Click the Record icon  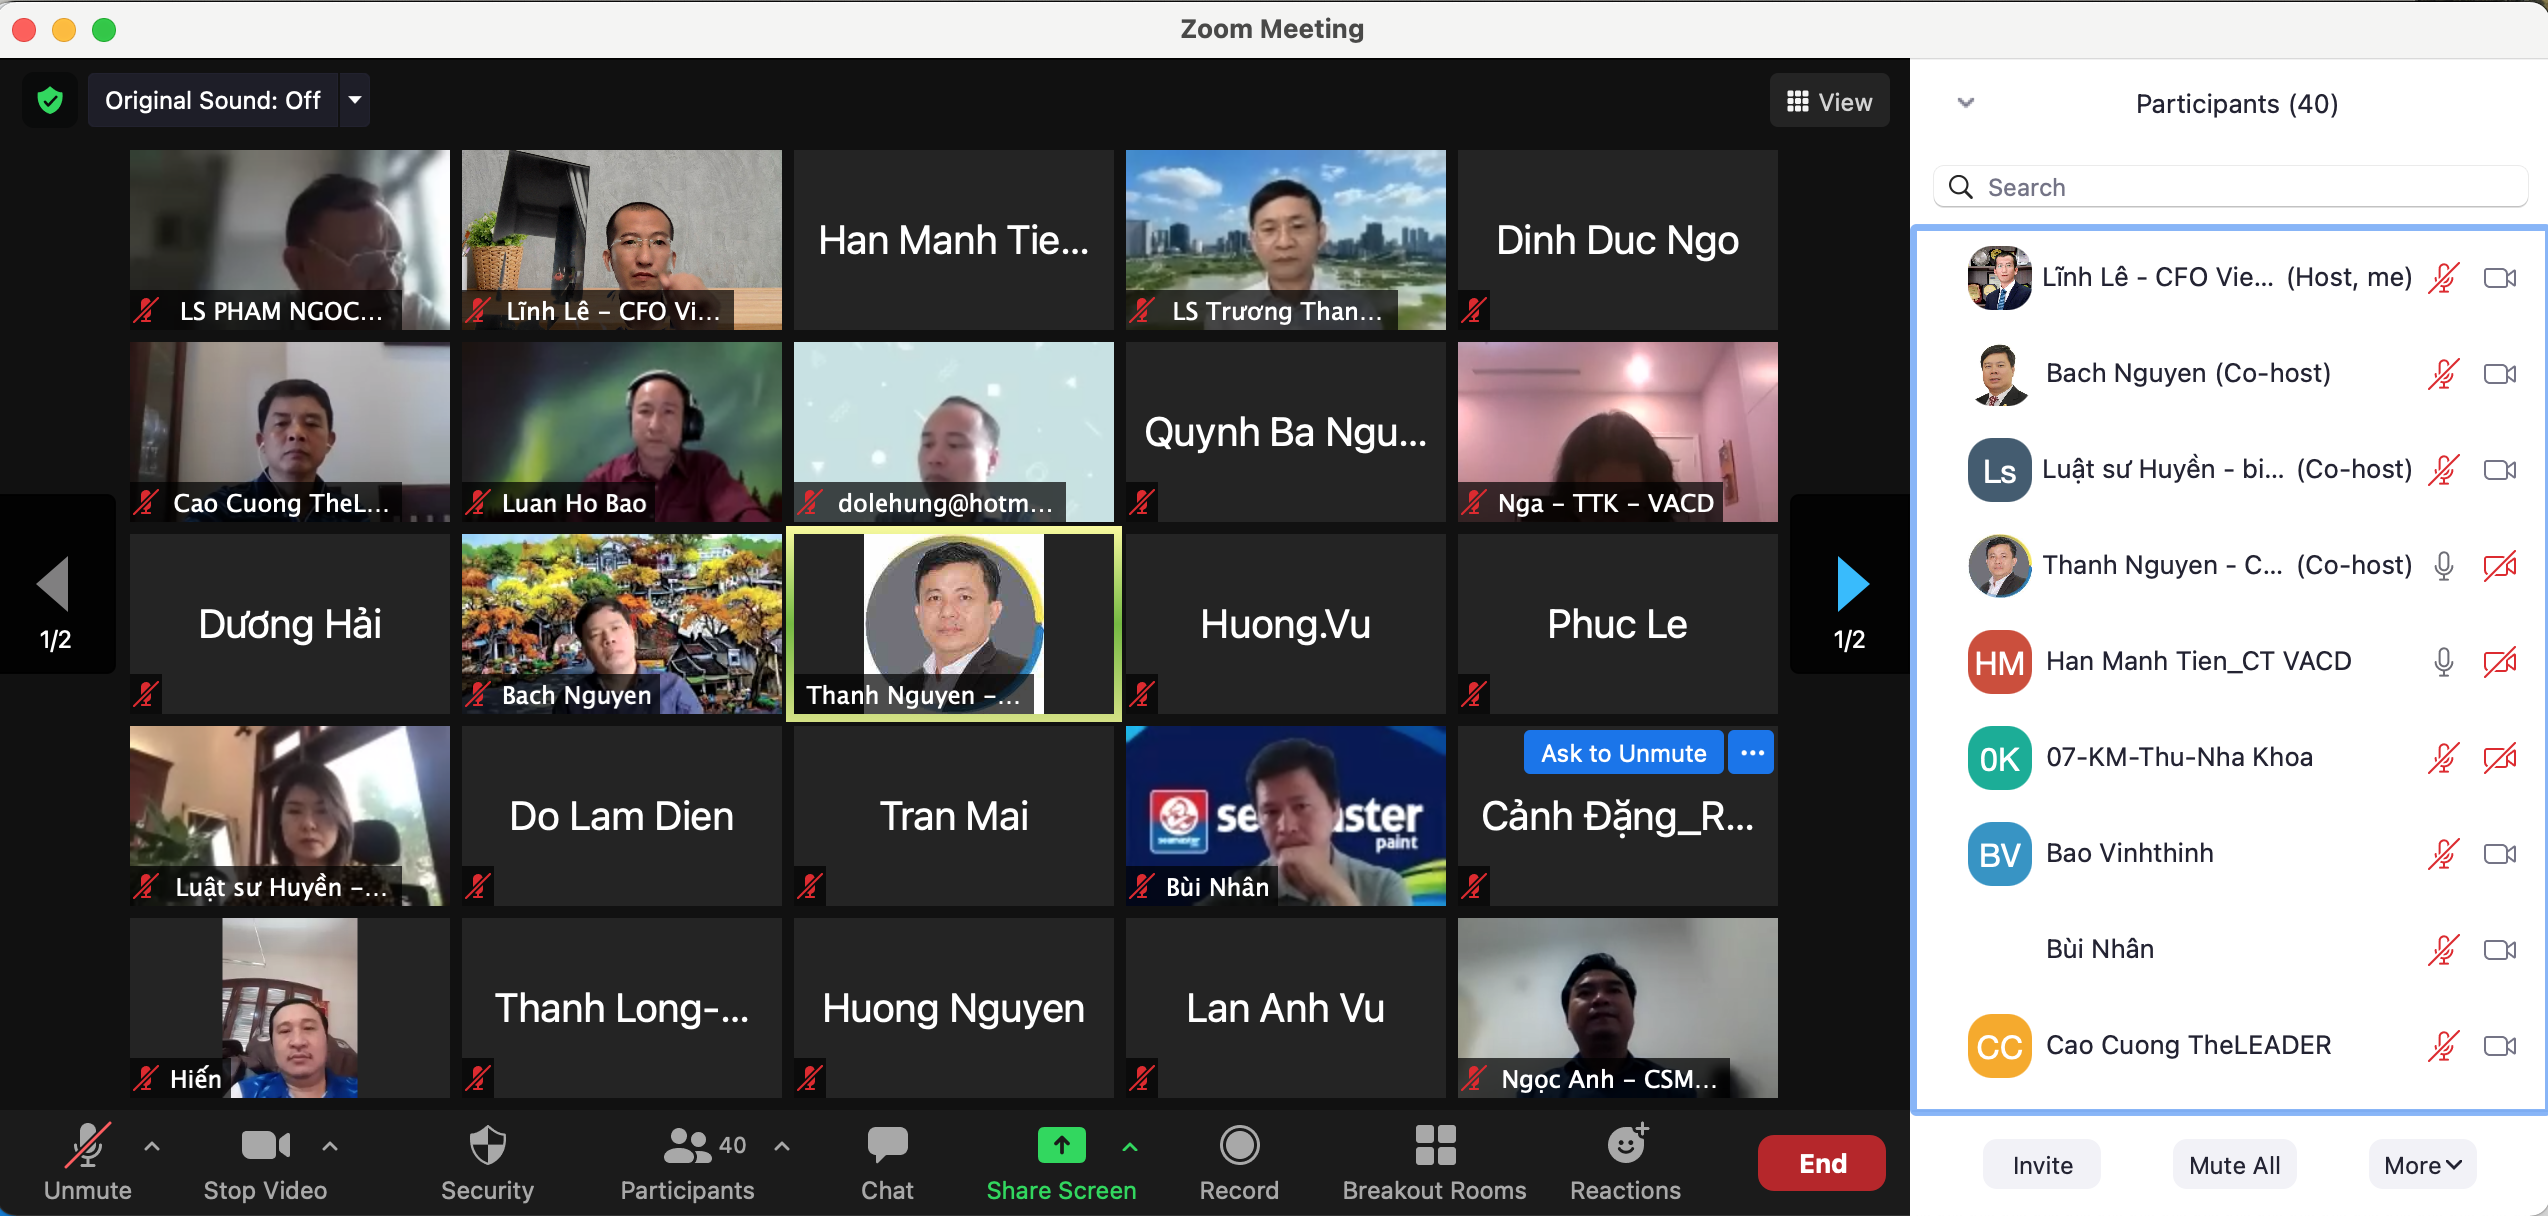(1239, 1146)
